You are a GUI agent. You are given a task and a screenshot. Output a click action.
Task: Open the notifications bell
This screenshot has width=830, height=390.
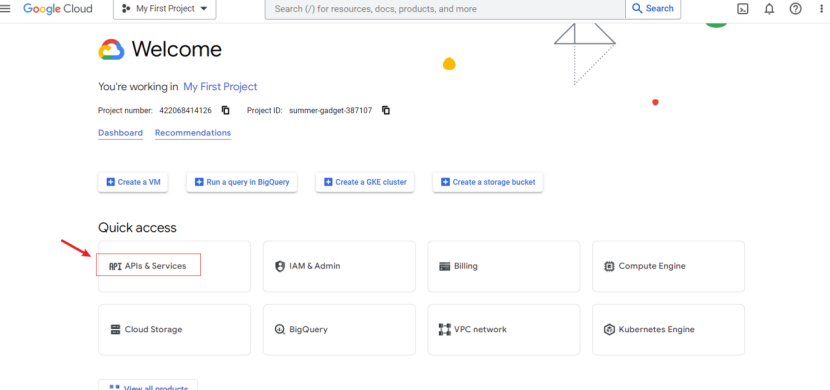pos(769,8)
